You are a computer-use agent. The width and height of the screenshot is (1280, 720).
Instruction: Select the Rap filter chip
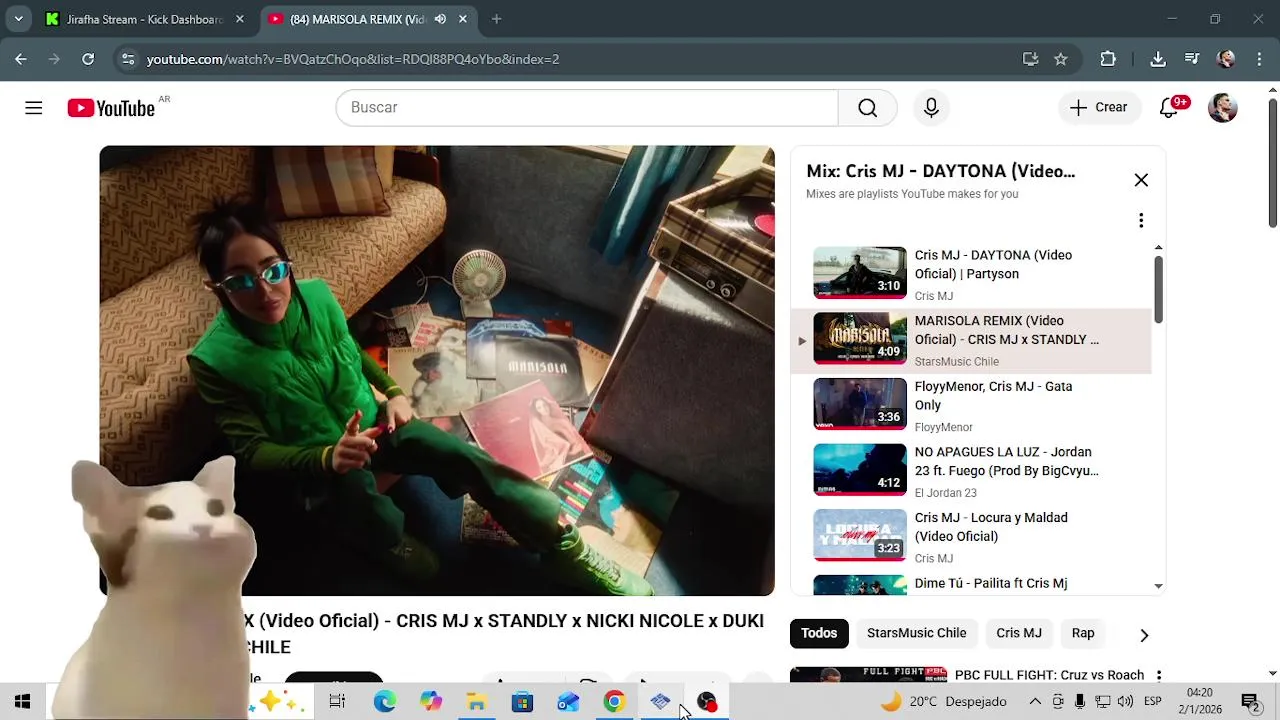[1083, 633]
